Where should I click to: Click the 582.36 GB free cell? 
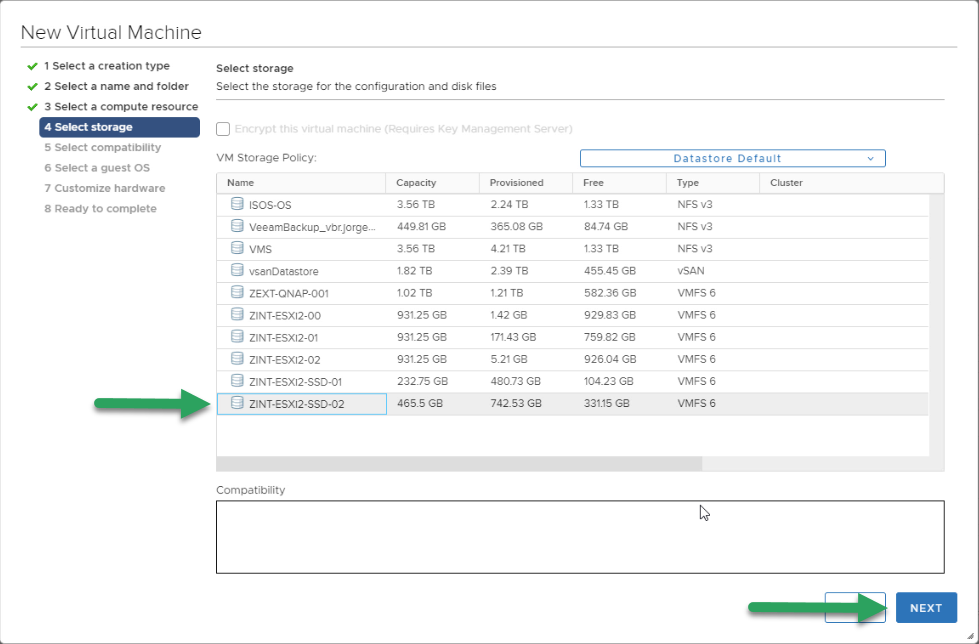pyautogui.click(x=610, y=292)
